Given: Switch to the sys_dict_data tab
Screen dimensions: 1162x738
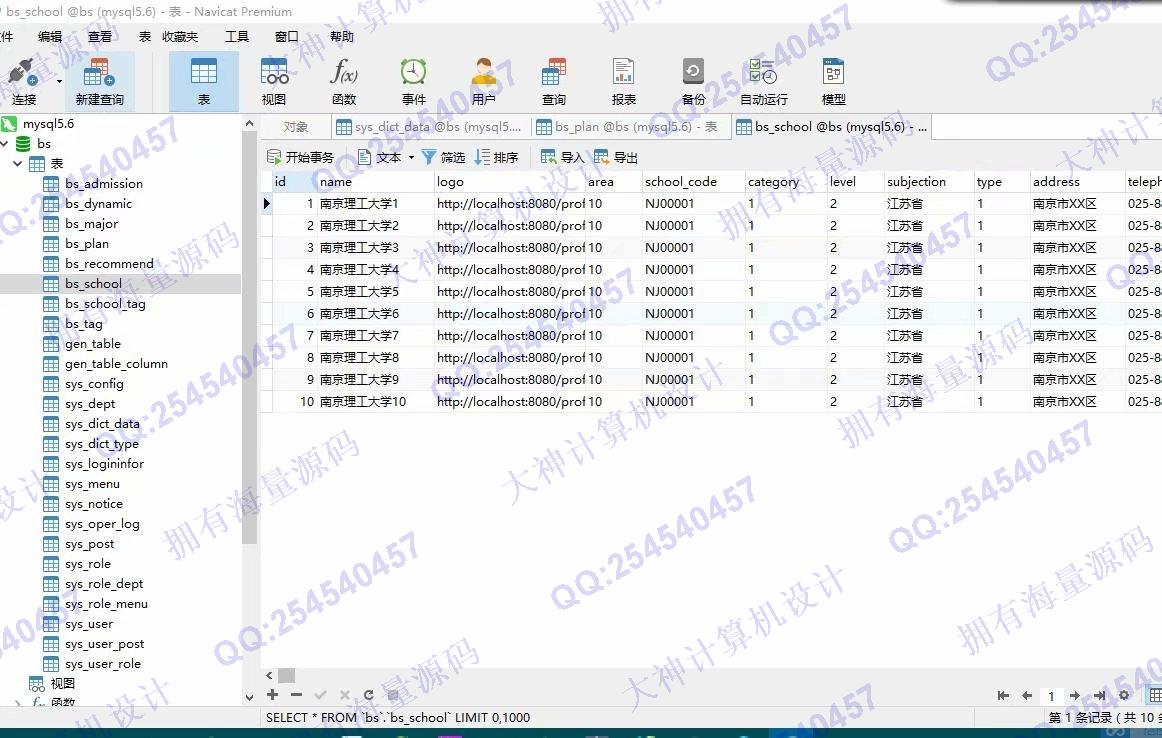Looking at the screenshot, I should pyautogui.click(x=429, y=127).
